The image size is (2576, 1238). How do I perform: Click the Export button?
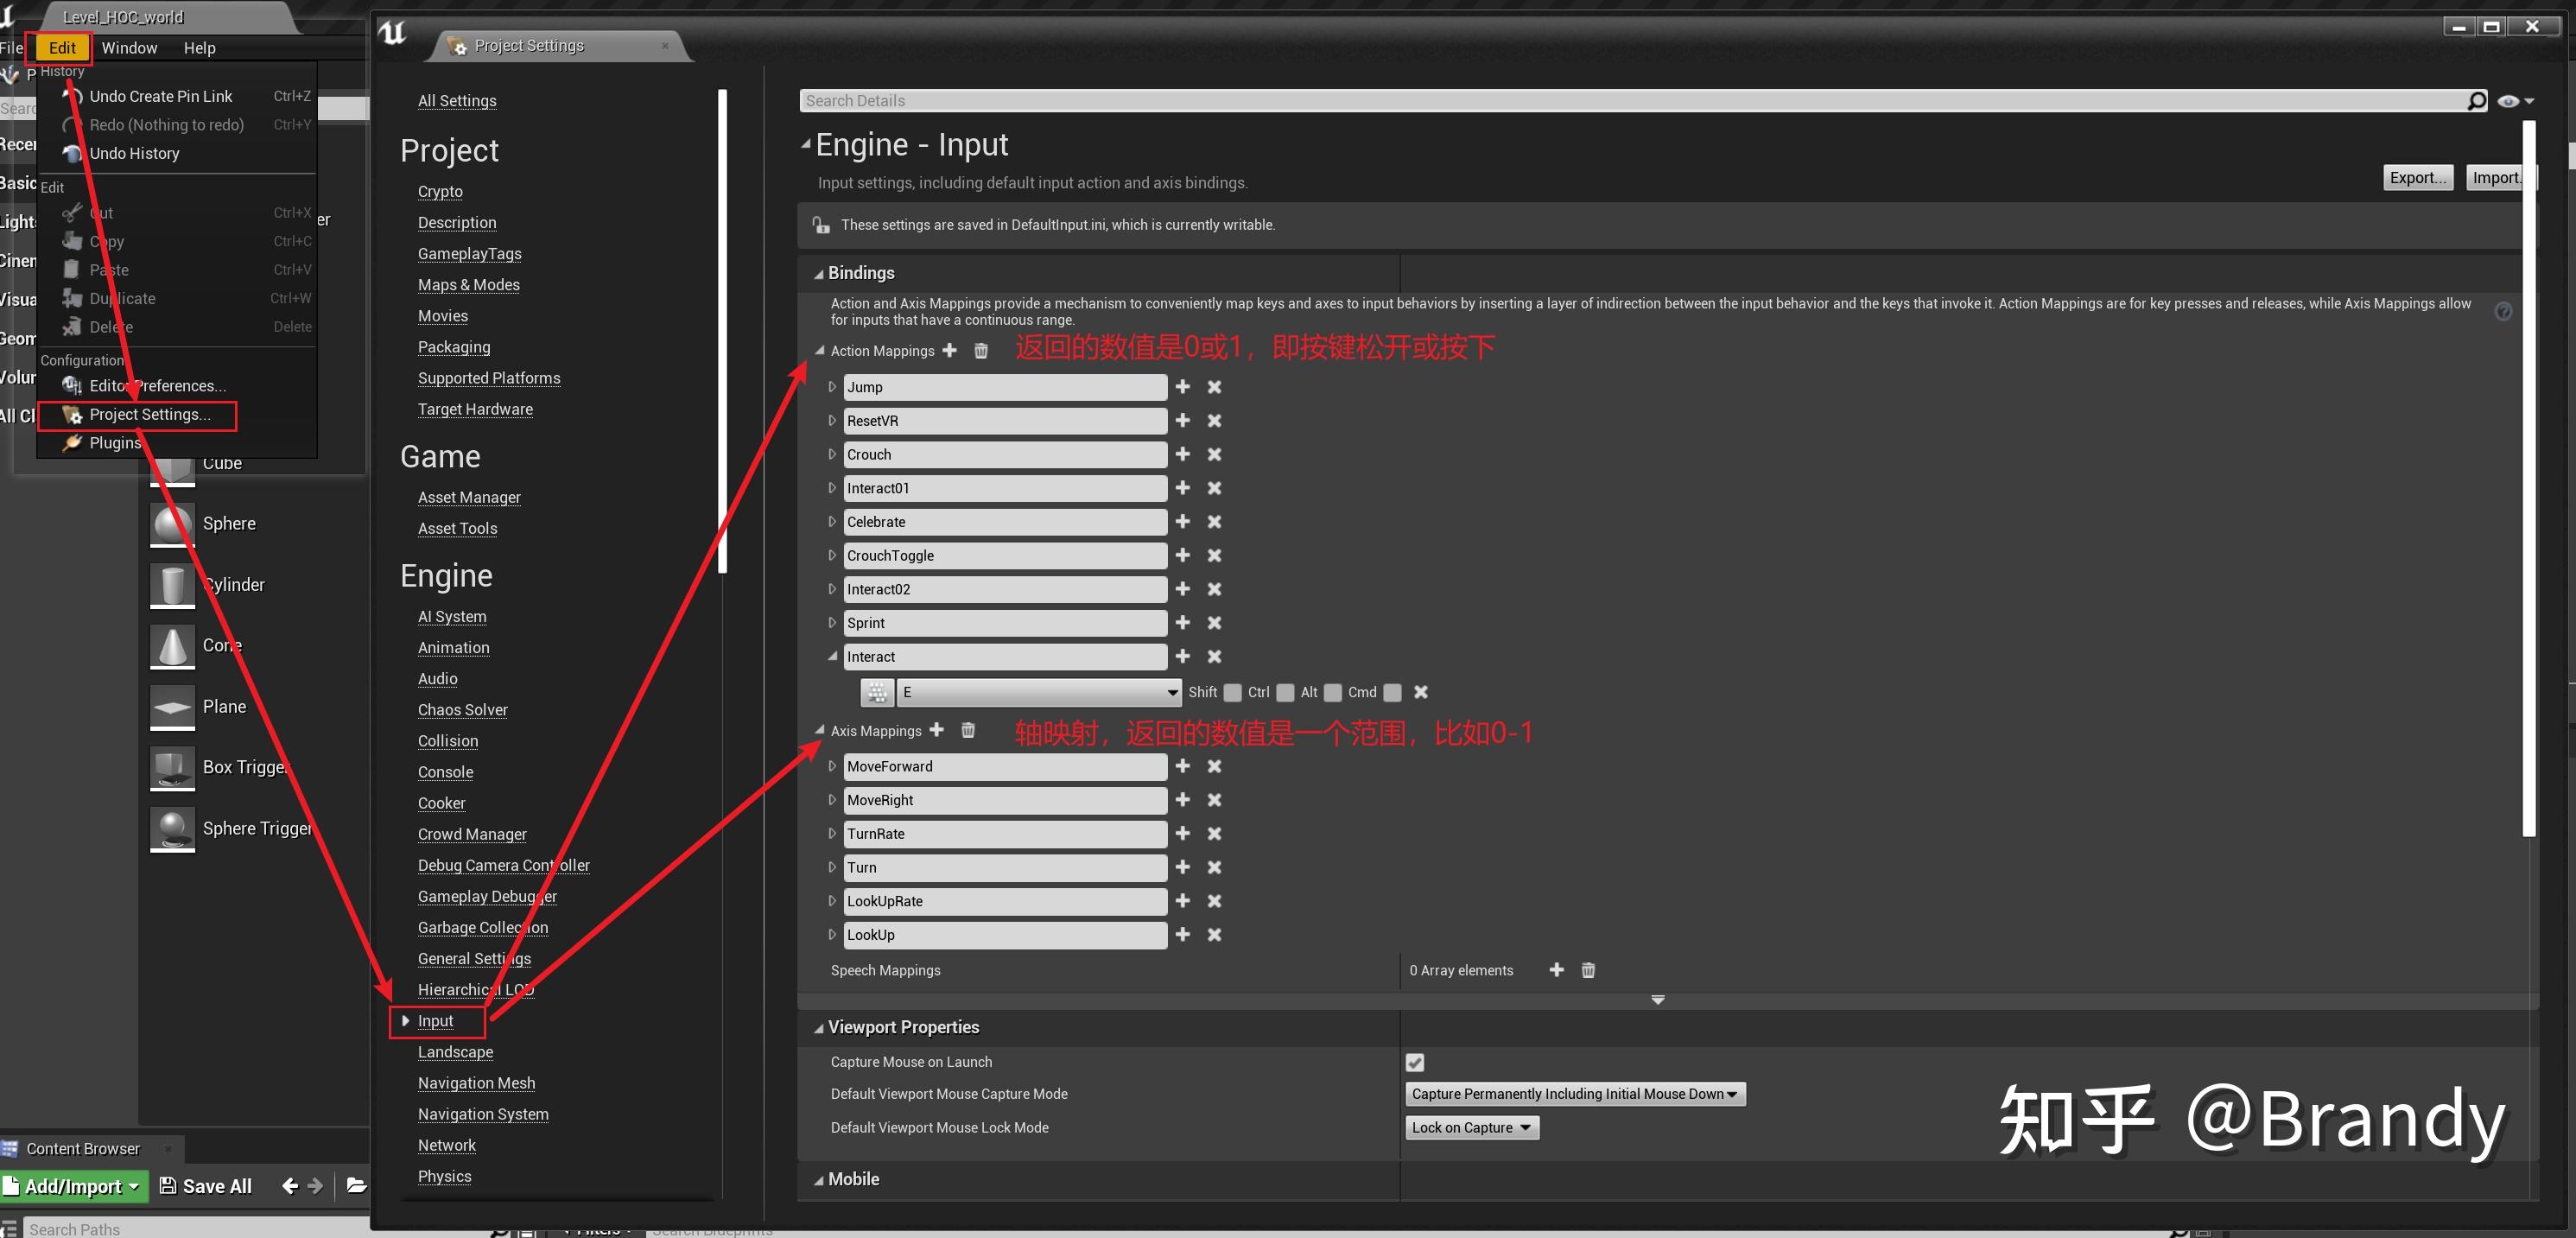click(2417, 177)
